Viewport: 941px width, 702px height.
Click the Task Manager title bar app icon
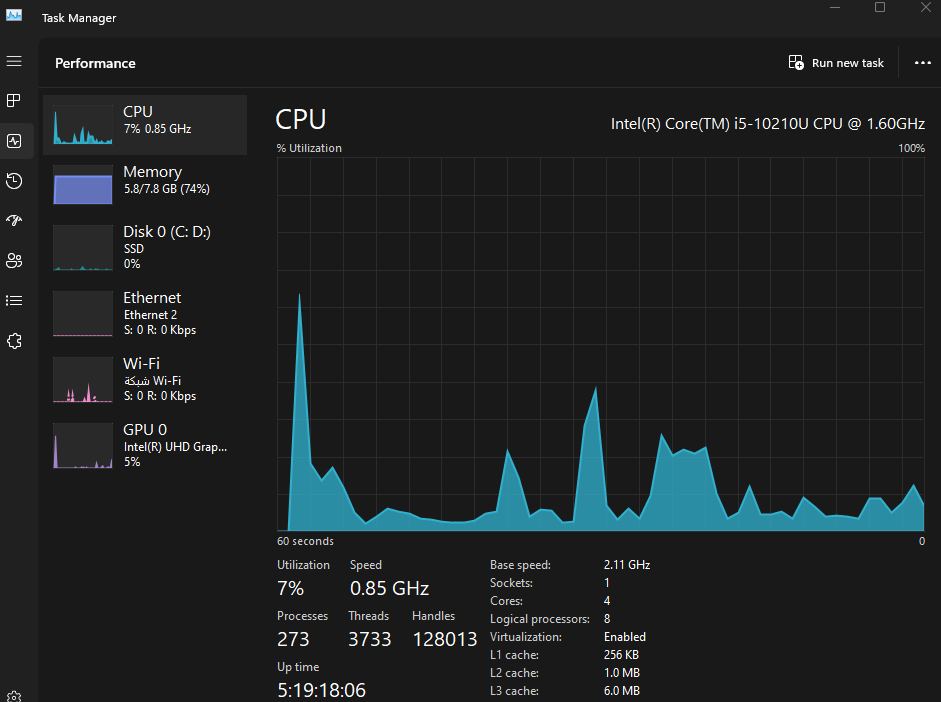point(14,15)
